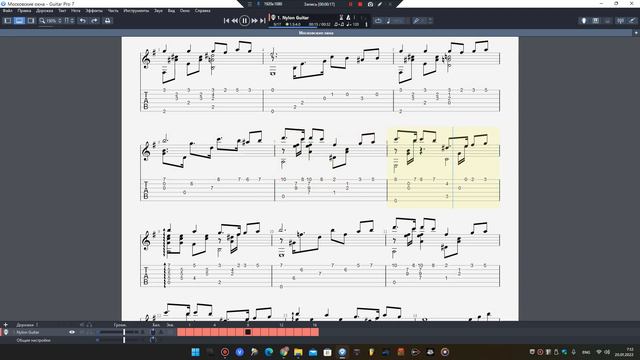Viewport: 640px width, 360px height.
Task: Jump to the last bar
Action: tap(262, 20)
